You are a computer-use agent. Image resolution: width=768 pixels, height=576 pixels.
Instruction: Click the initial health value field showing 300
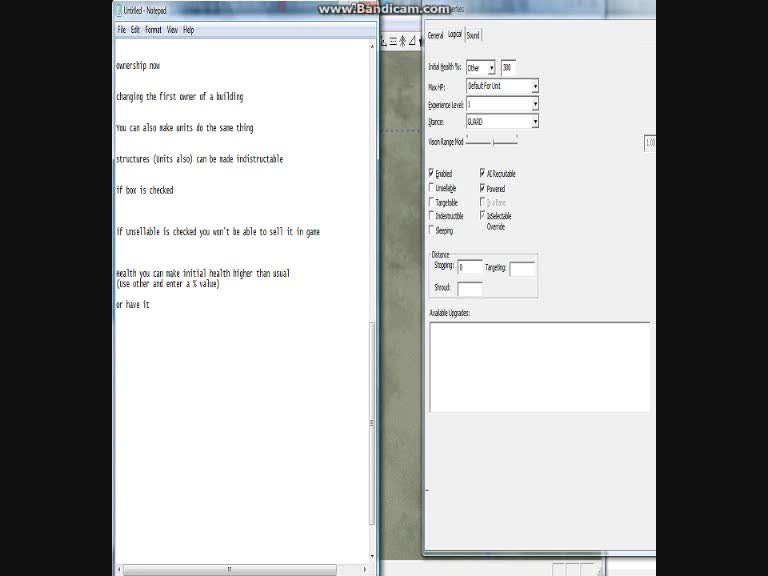pos(508,68)
